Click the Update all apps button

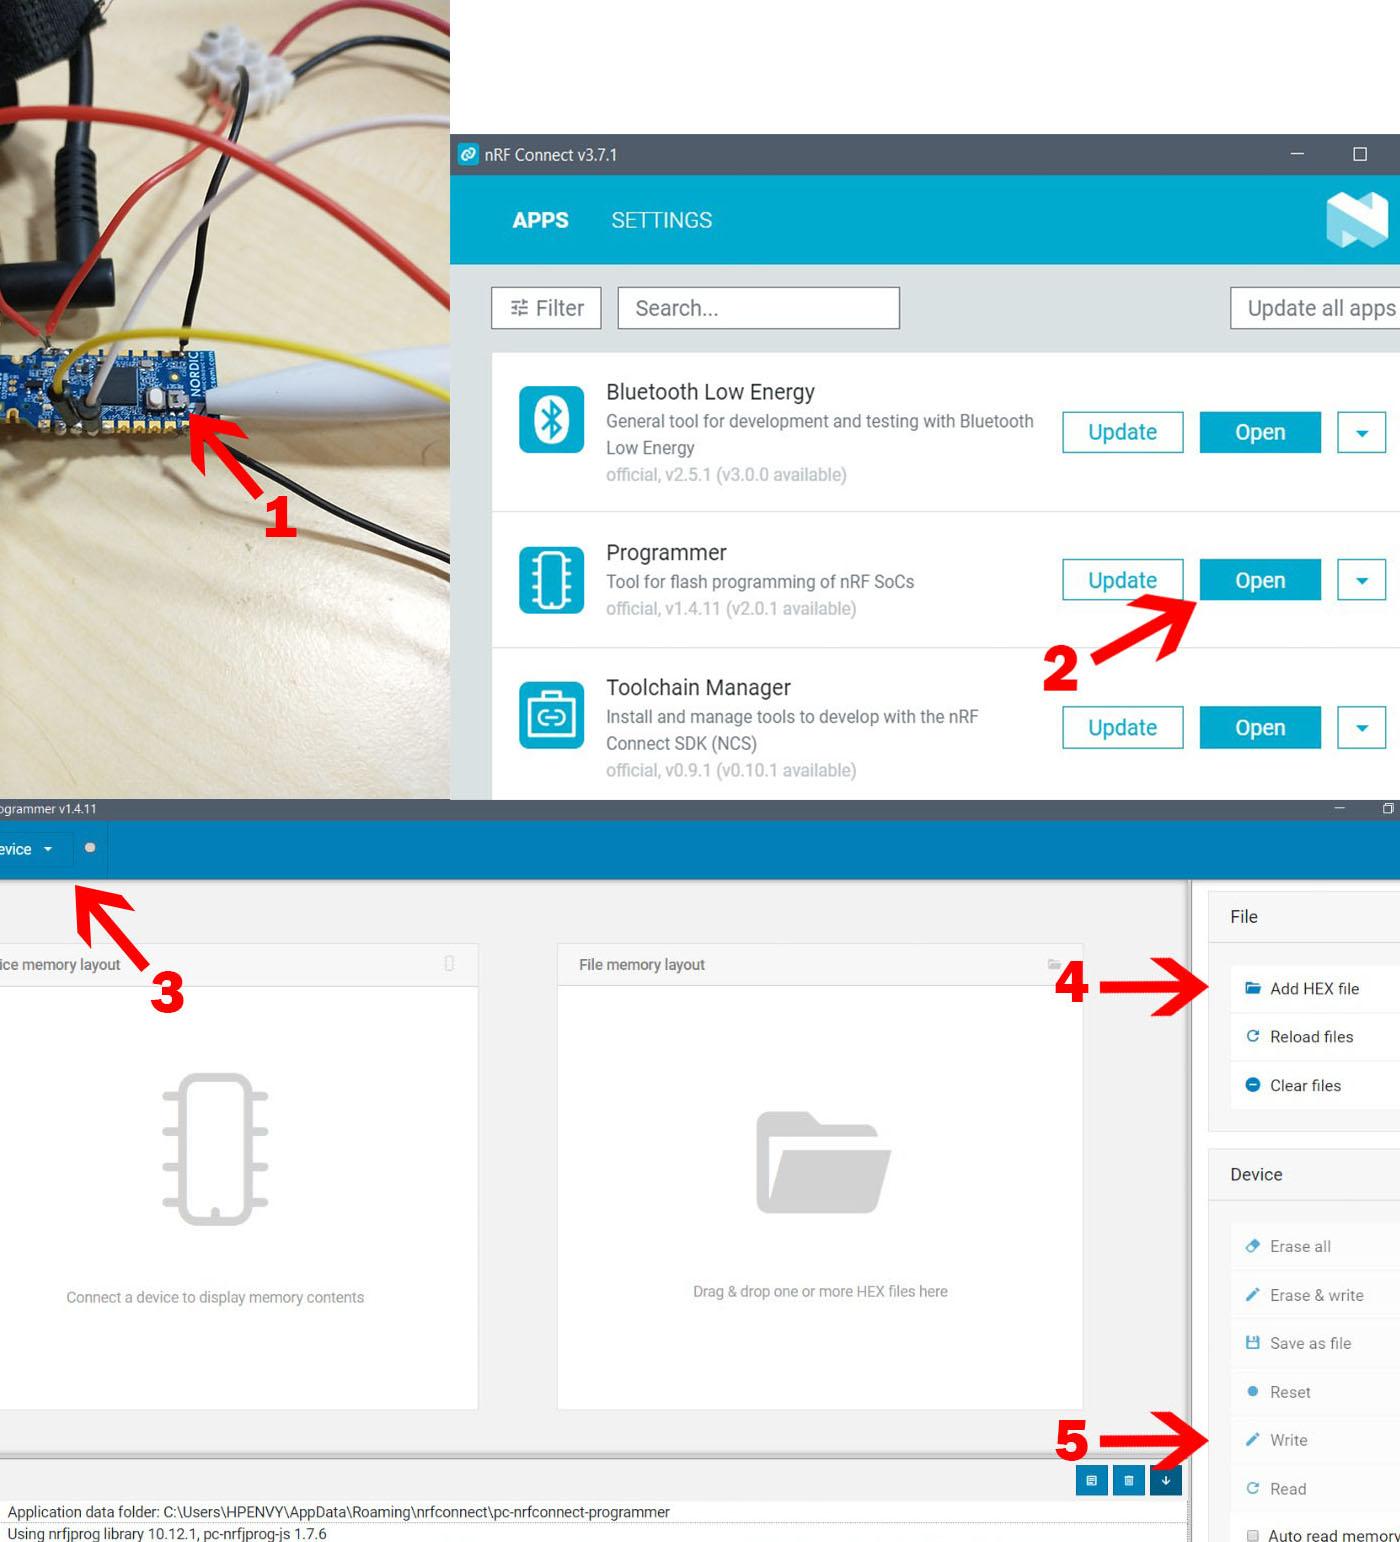1315,308
